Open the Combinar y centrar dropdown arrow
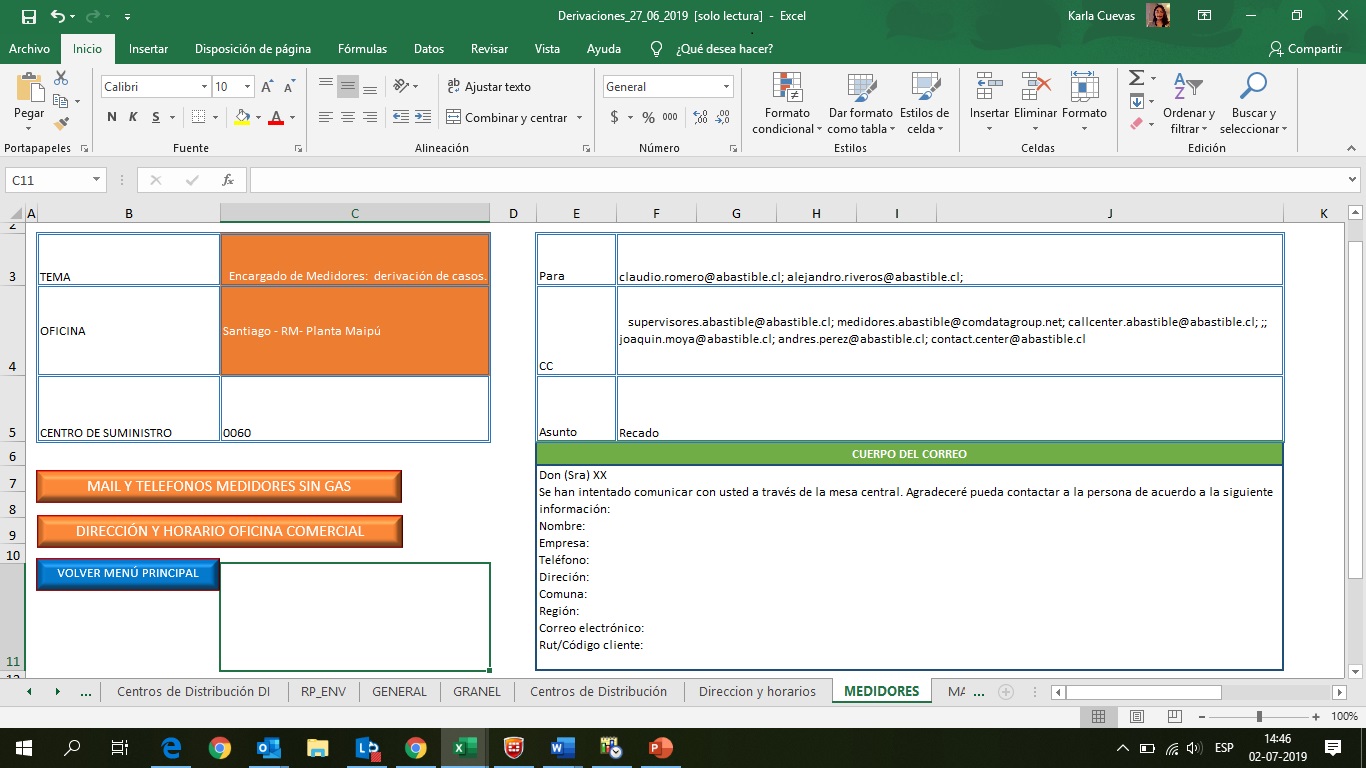This screenshot has width=1366, height=768. click(579, 117)
